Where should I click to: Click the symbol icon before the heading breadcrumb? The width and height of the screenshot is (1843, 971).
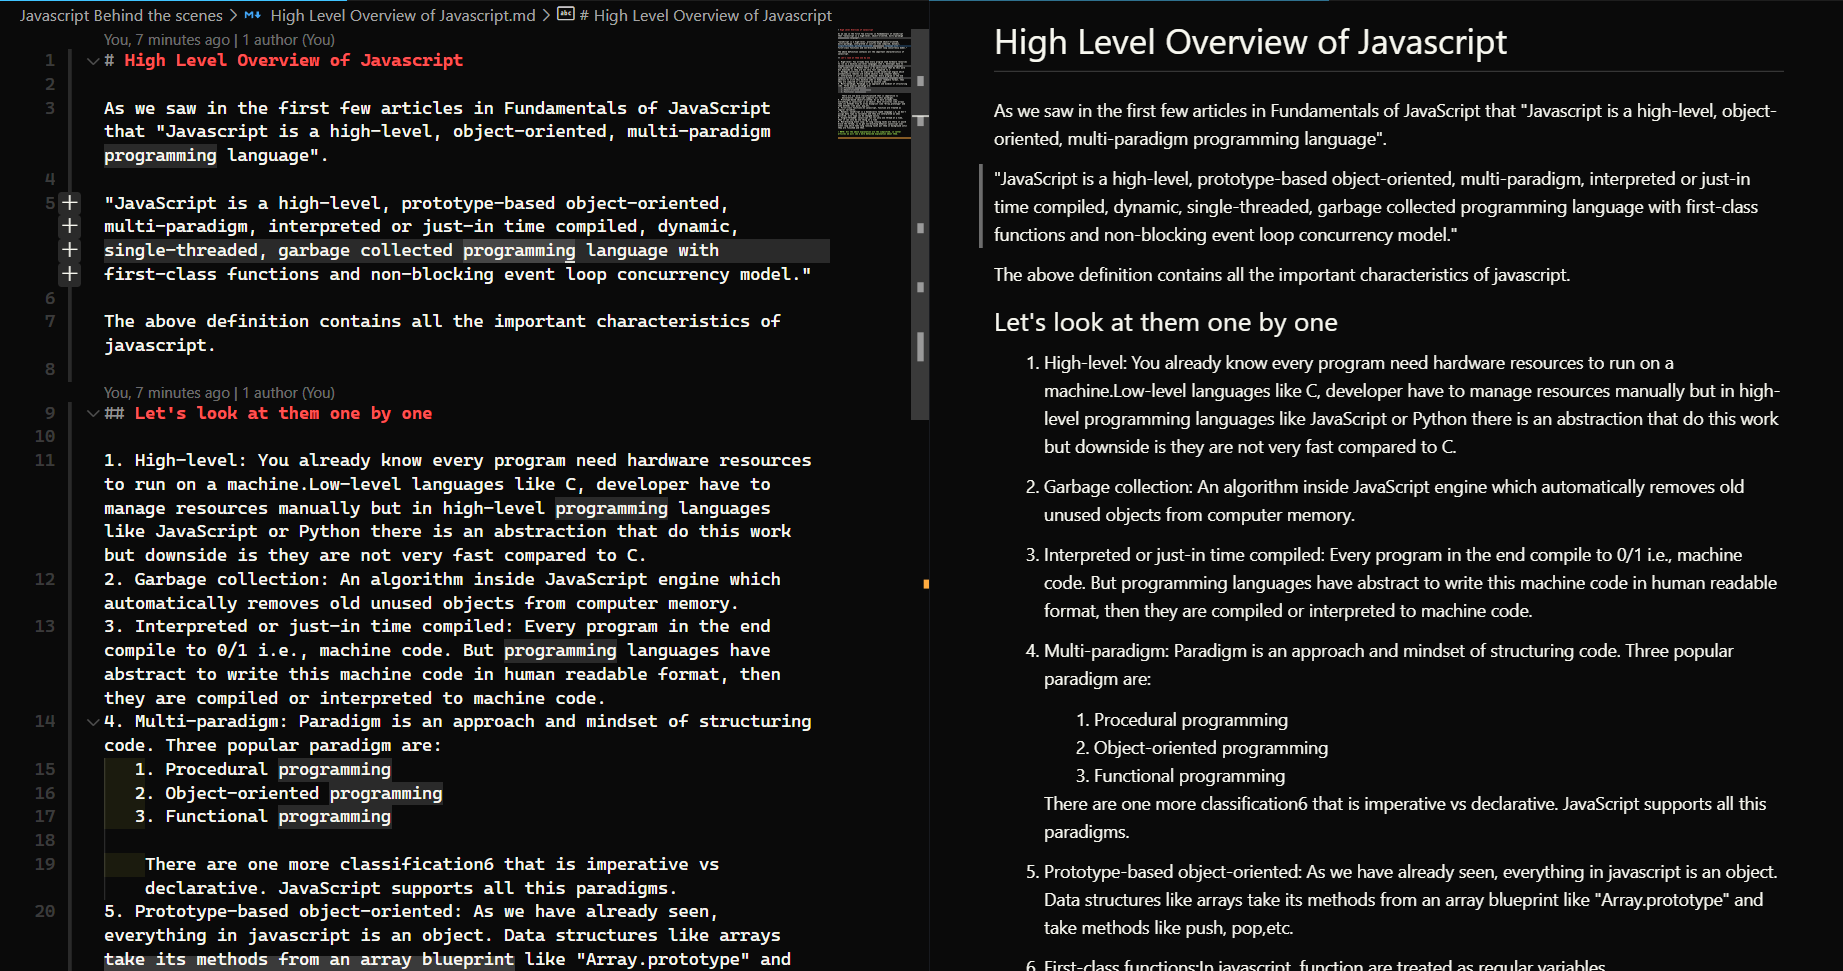(x=566, y=15)
